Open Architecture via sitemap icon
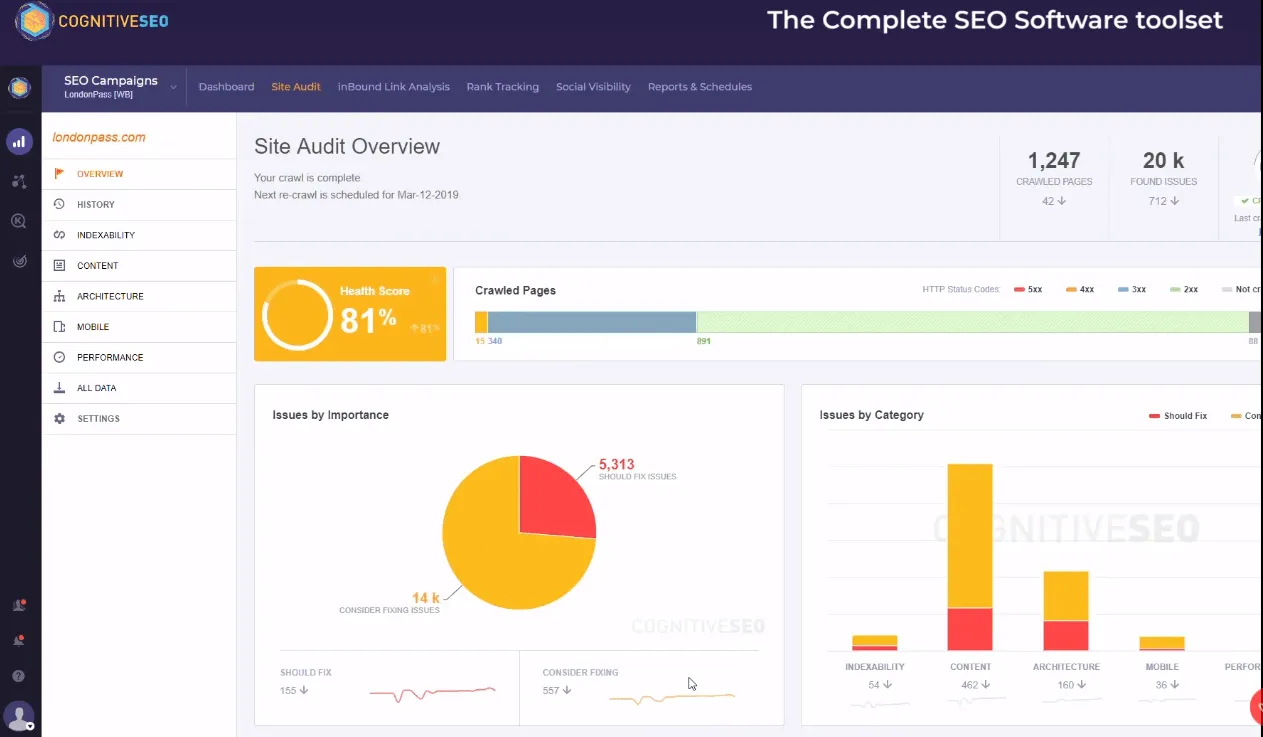 (x=59, y=296)
